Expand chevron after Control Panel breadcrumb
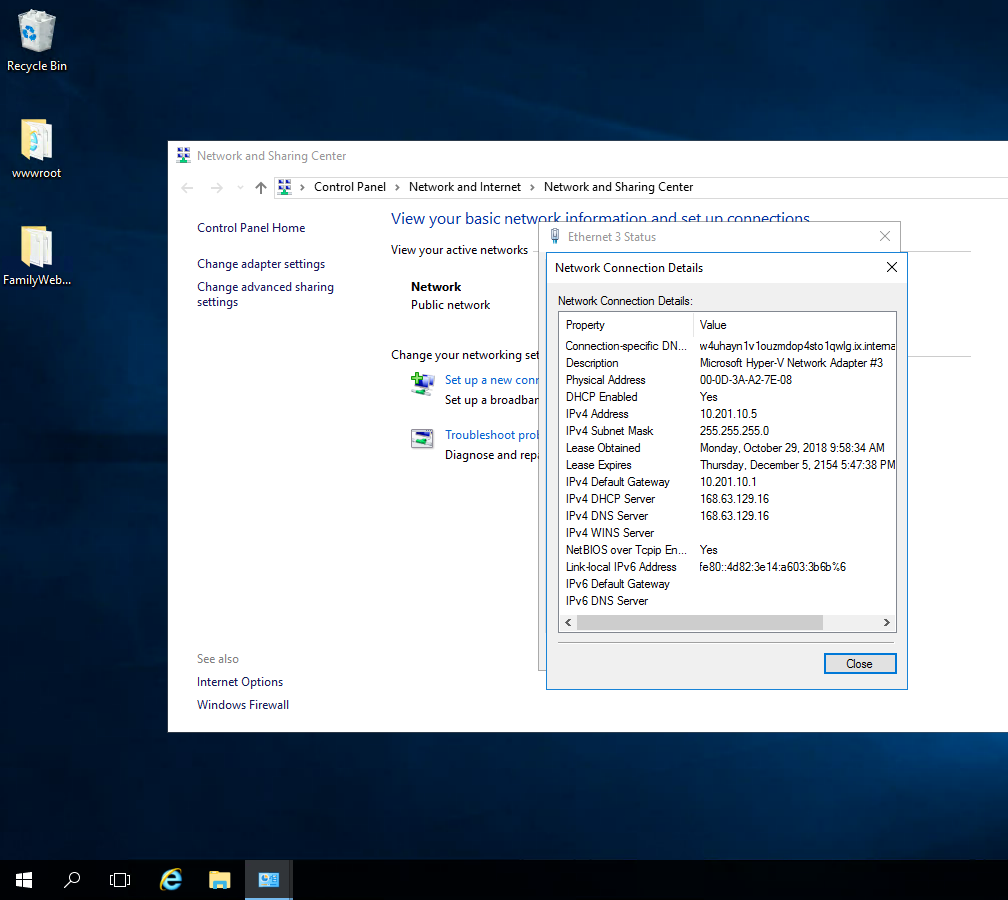Viewport: 1008px width, 900px height. click(x=397, y=187)
